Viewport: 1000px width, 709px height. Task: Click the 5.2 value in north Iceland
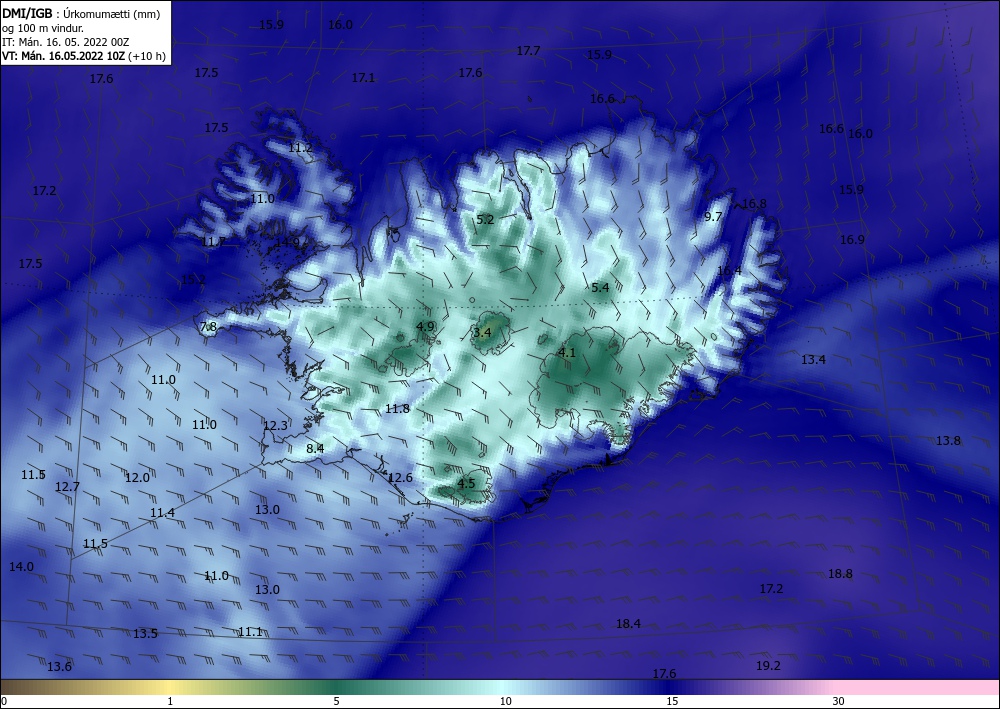tap(485, 219)
